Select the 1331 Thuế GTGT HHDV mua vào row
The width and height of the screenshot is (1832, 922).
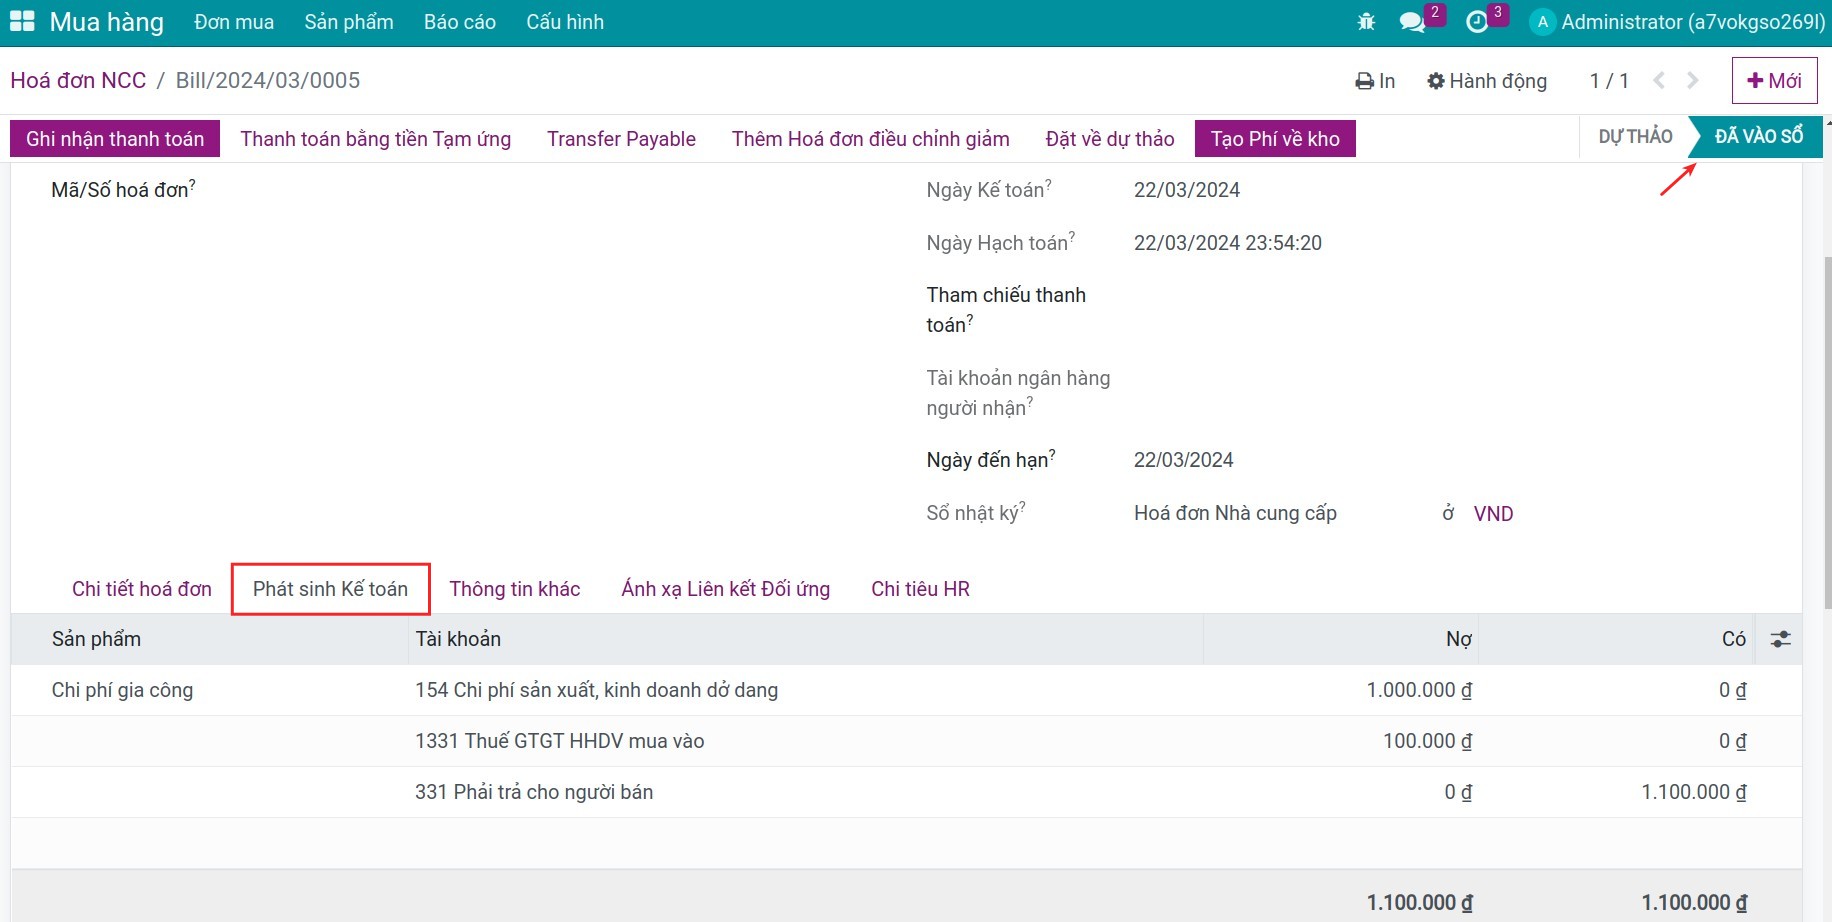pos(906,741)
